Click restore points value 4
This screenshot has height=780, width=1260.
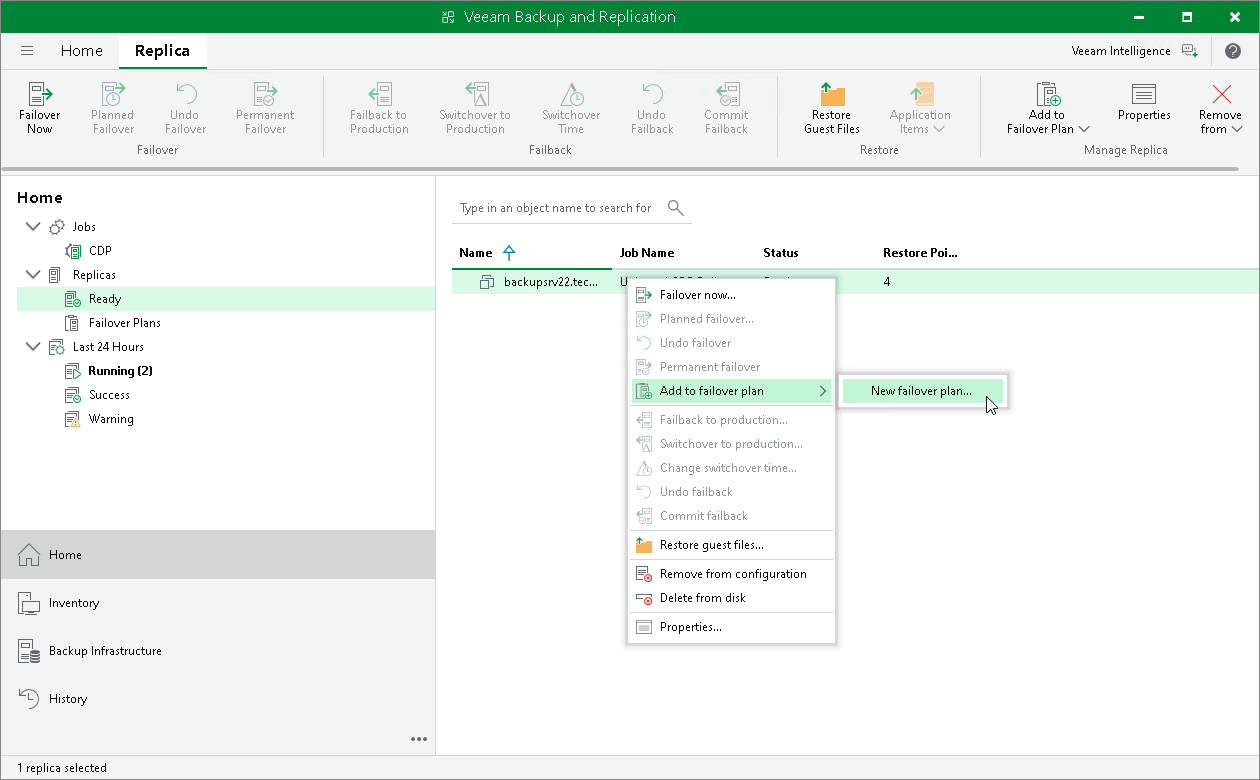[887, 282]
